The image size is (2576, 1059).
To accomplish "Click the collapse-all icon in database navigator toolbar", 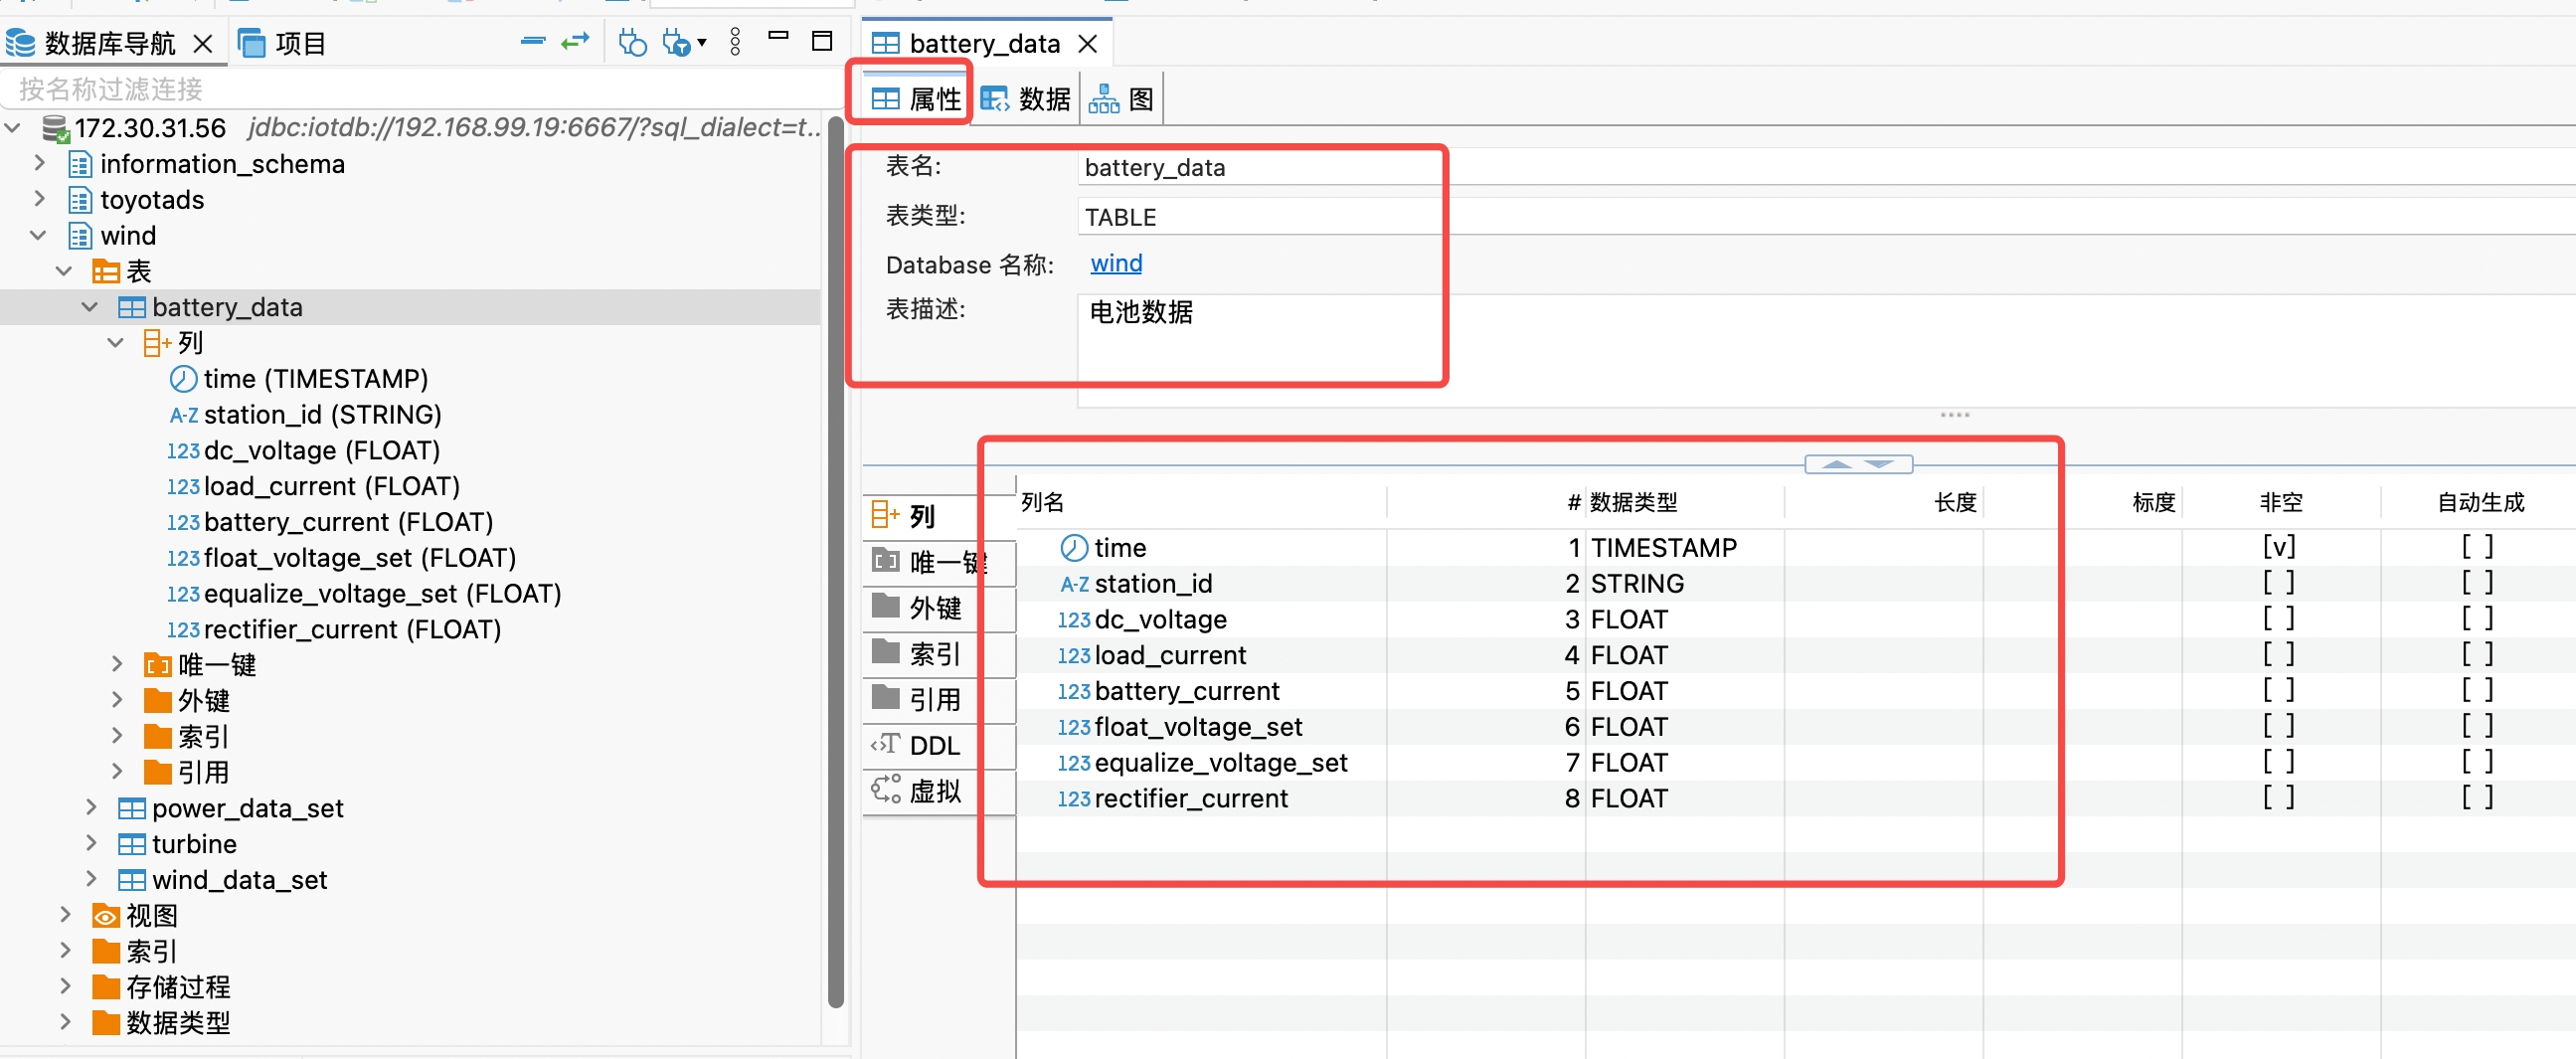I will point(533,42).
